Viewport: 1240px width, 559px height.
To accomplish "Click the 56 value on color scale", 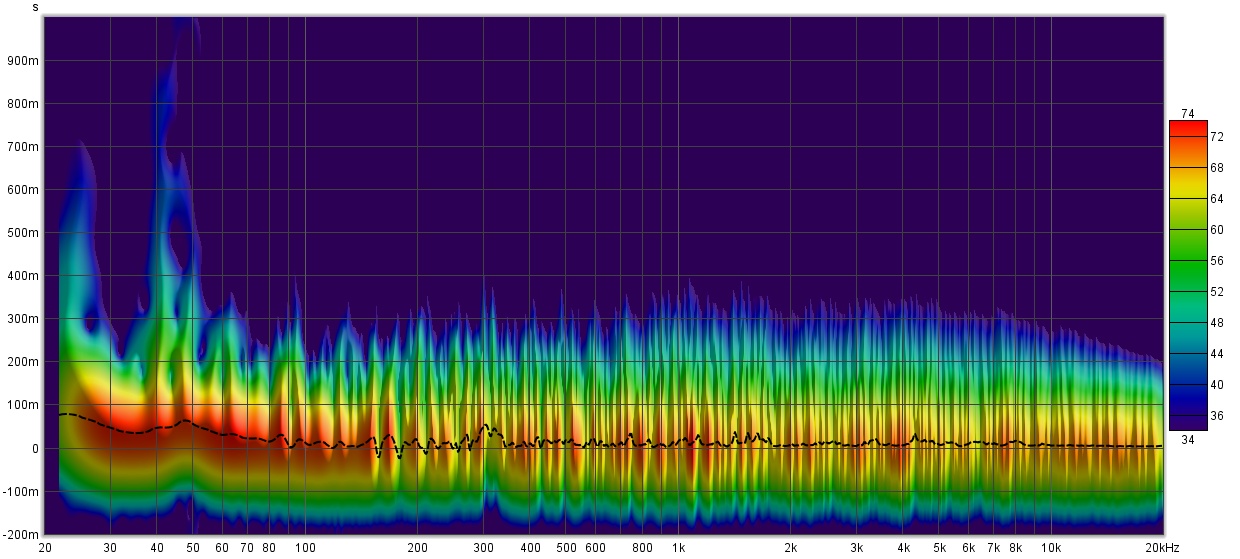I will pyautogui.click(x=1217, y=260).
